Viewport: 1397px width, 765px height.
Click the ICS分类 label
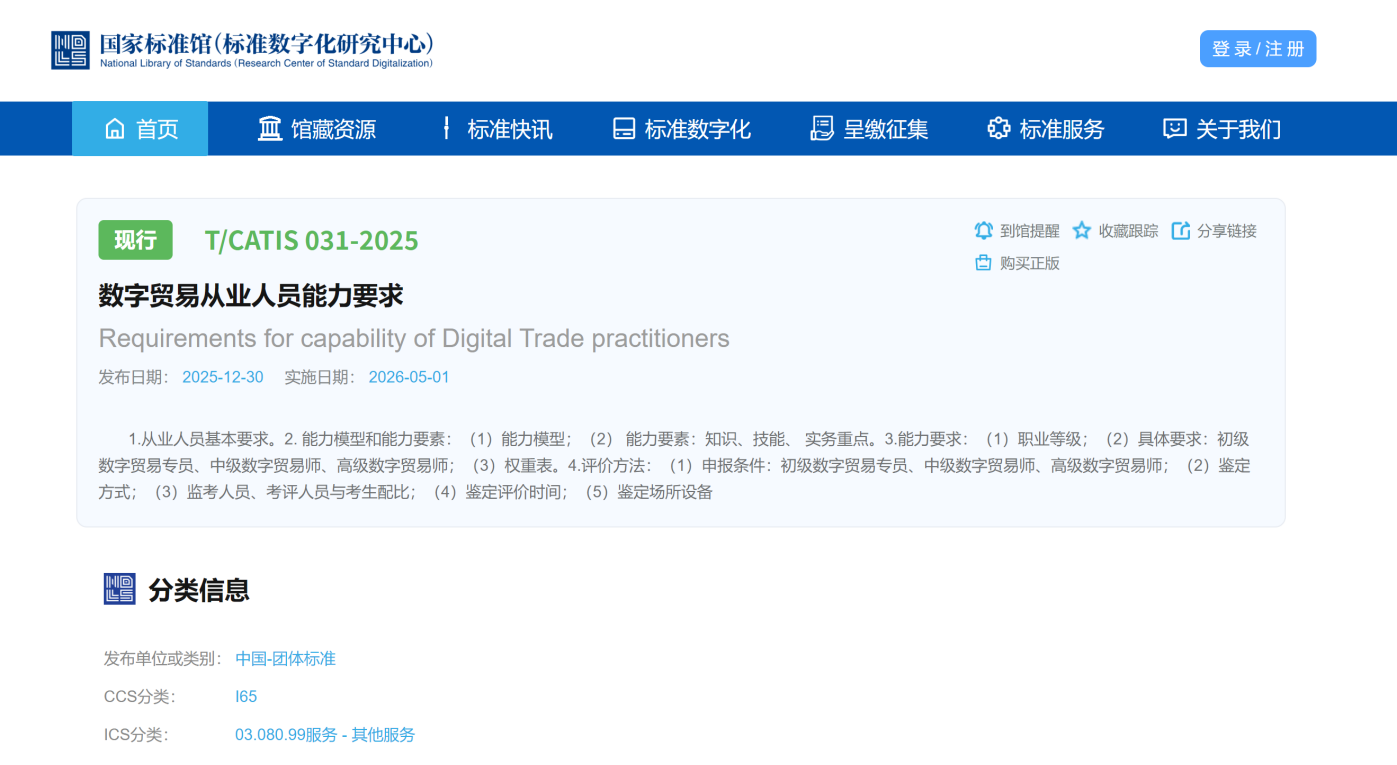tap(136, 735)
